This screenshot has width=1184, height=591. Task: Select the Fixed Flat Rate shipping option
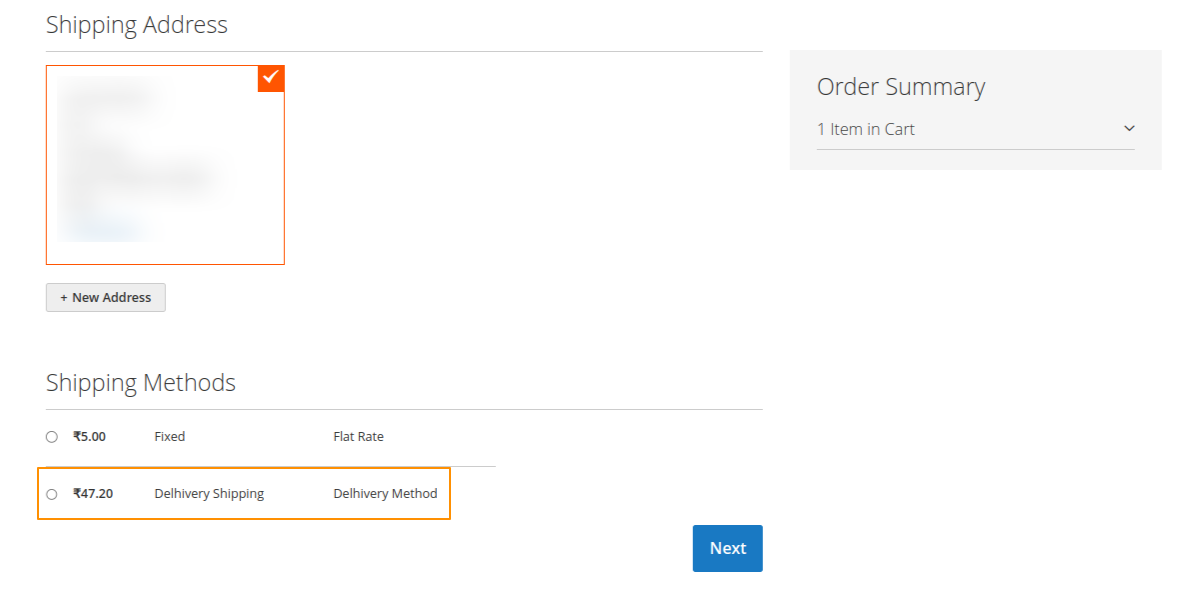(x=51, y=436)
